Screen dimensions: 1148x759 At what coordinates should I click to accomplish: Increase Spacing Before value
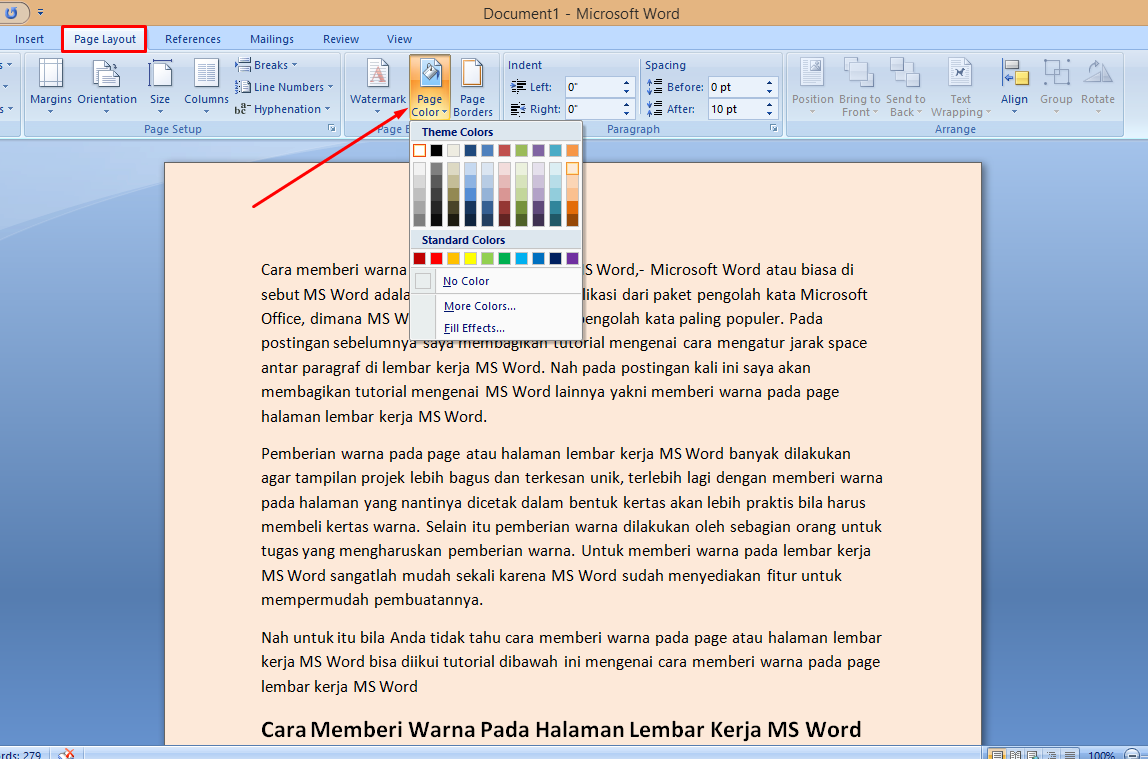(x=769, y=83)
